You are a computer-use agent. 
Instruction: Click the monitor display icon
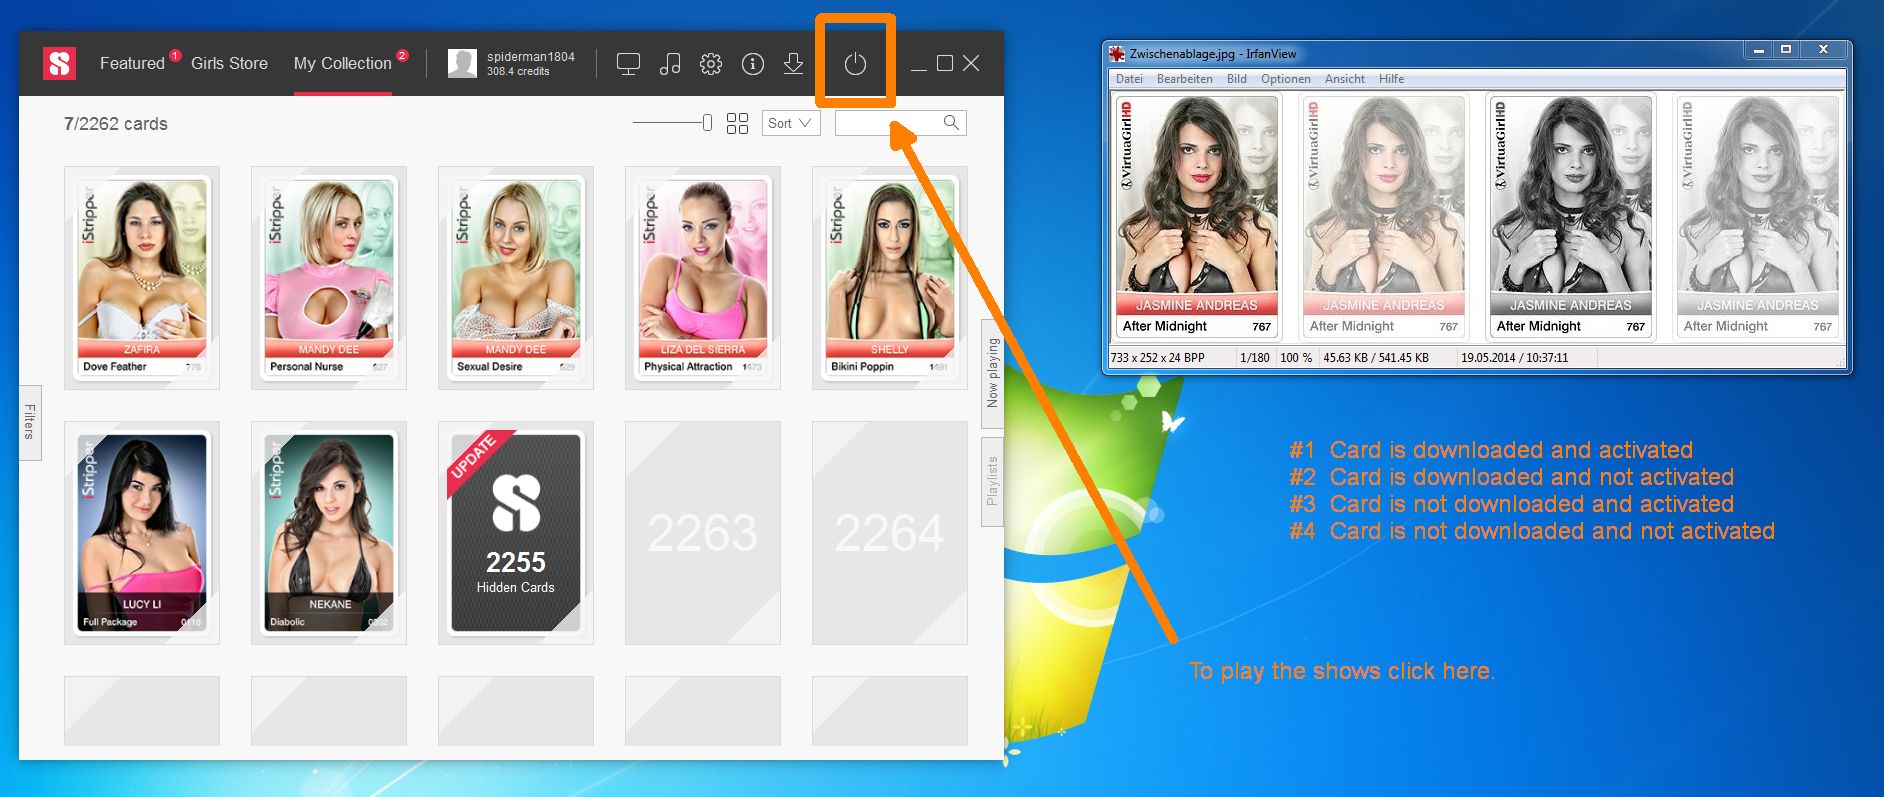628,64
